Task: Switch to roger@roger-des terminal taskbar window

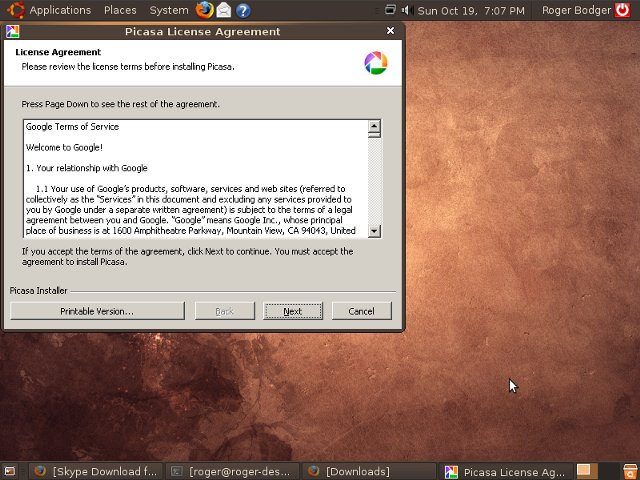Action: (x=233, y=471)
